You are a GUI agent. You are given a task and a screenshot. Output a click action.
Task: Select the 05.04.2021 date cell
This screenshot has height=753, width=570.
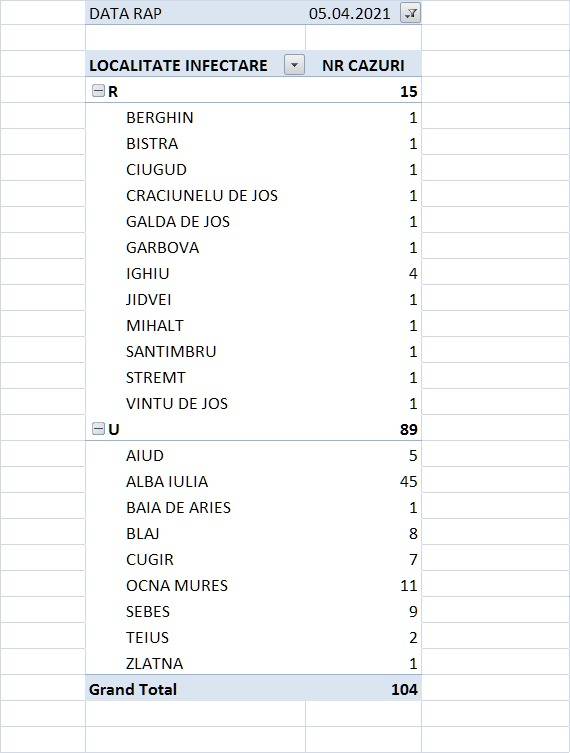coord(350,13)
